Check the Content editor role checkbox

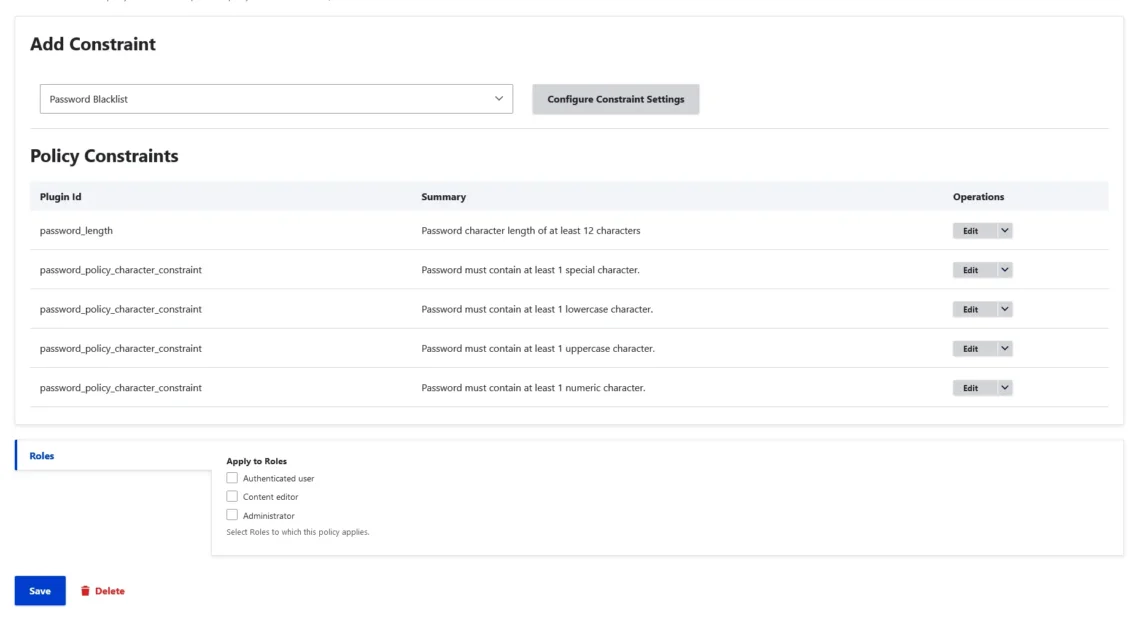232,496
